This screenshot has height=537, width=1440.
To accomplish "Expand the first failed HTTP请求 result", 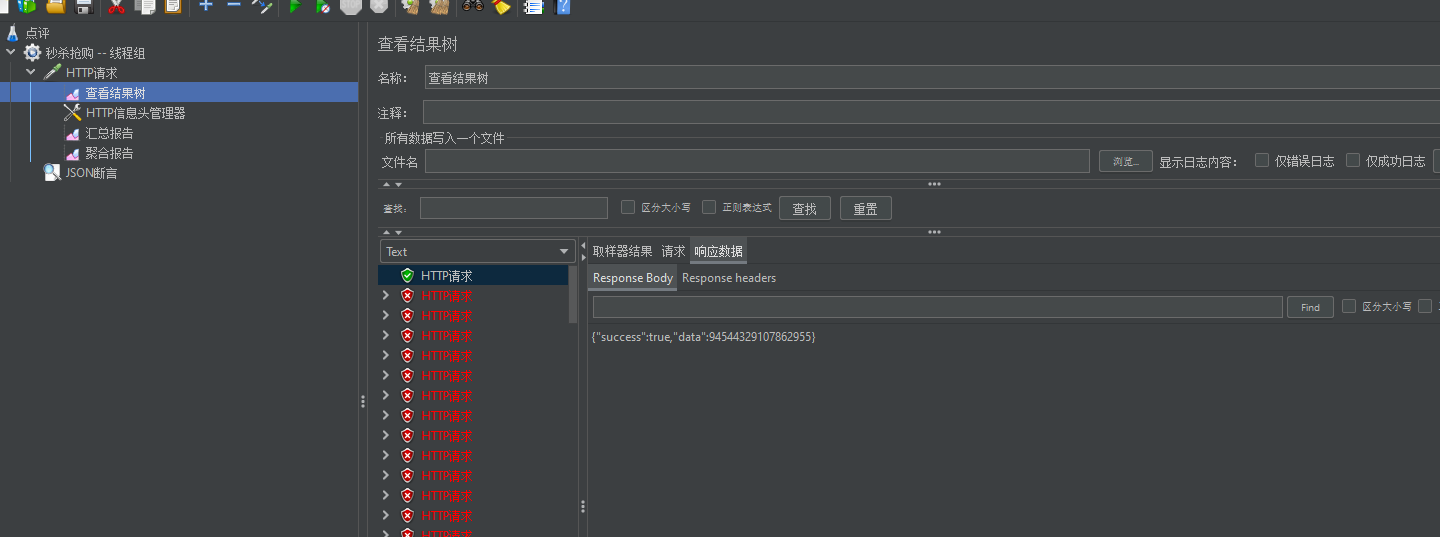I will (x=386, y=296).
